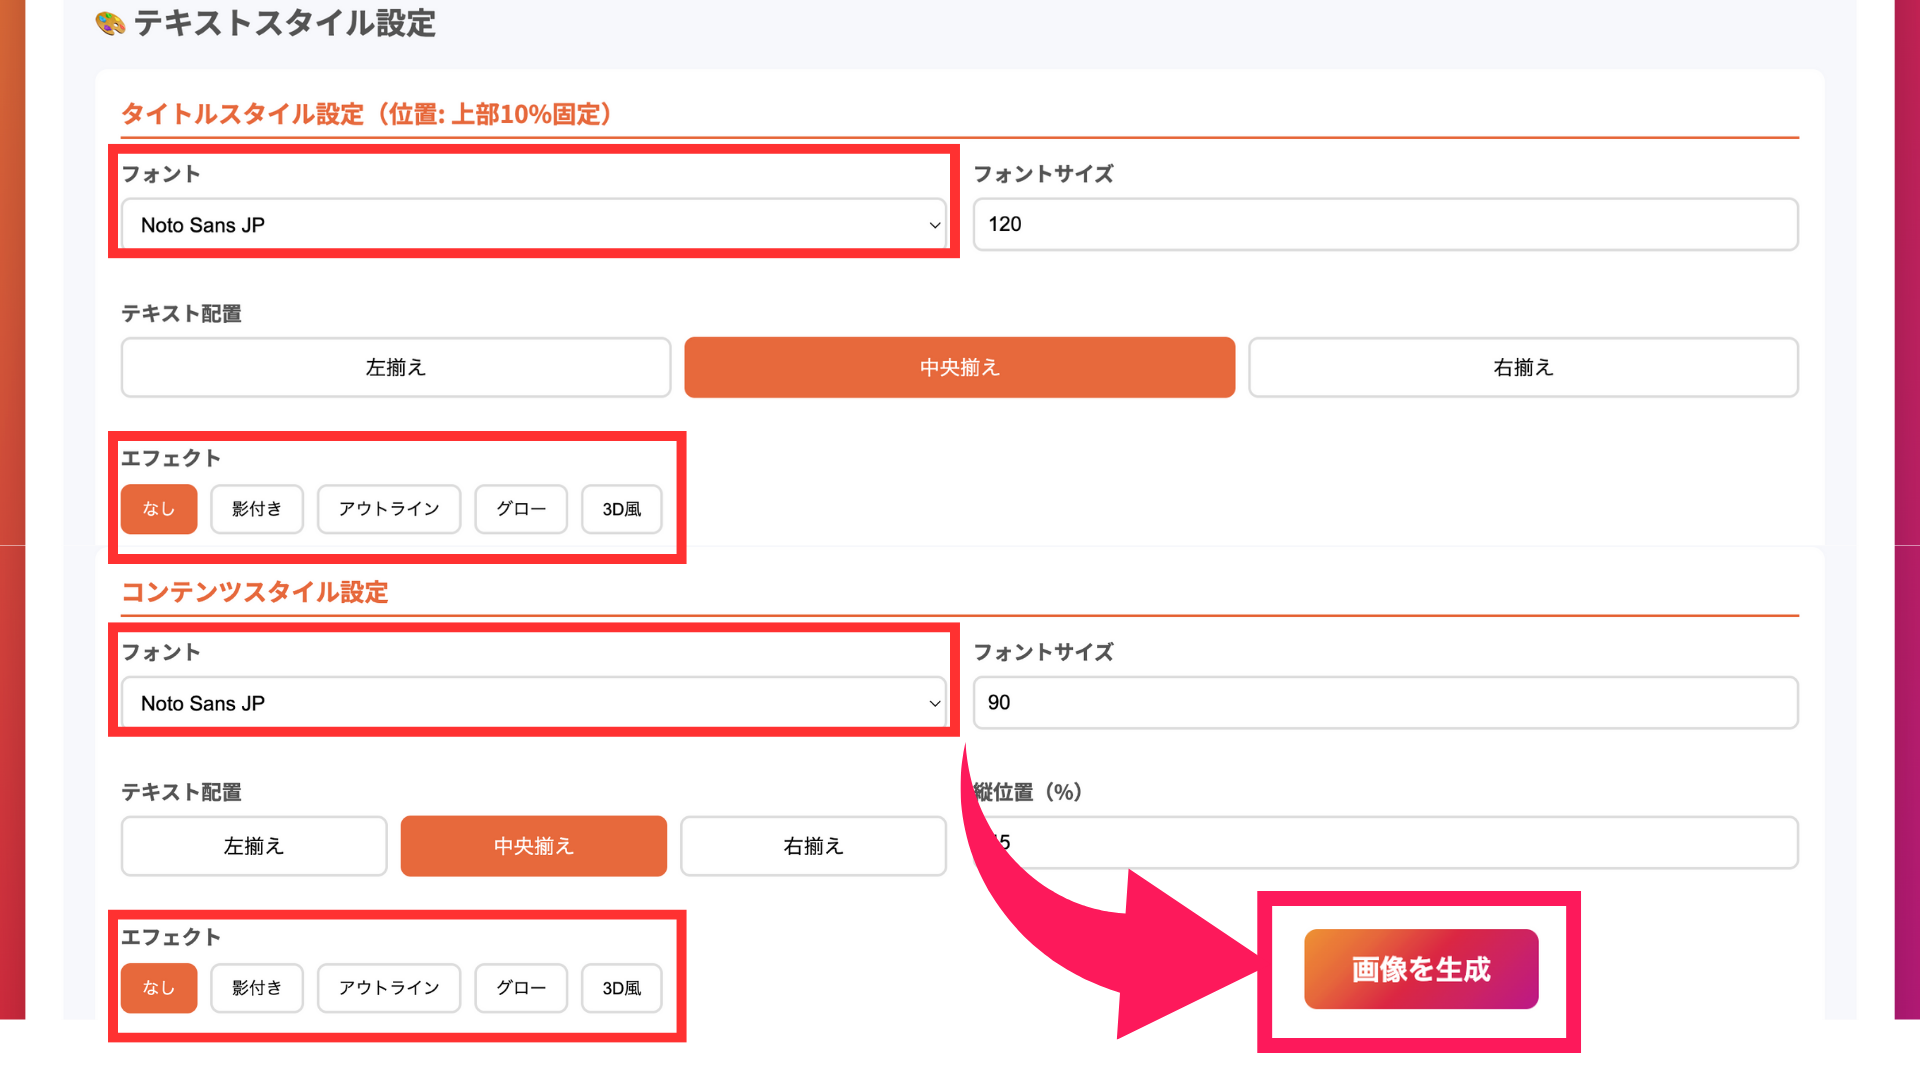This screenshot has height=1080, width=1920.
Task: Choose content effect 影付き
Action: (x=256, y=988)
